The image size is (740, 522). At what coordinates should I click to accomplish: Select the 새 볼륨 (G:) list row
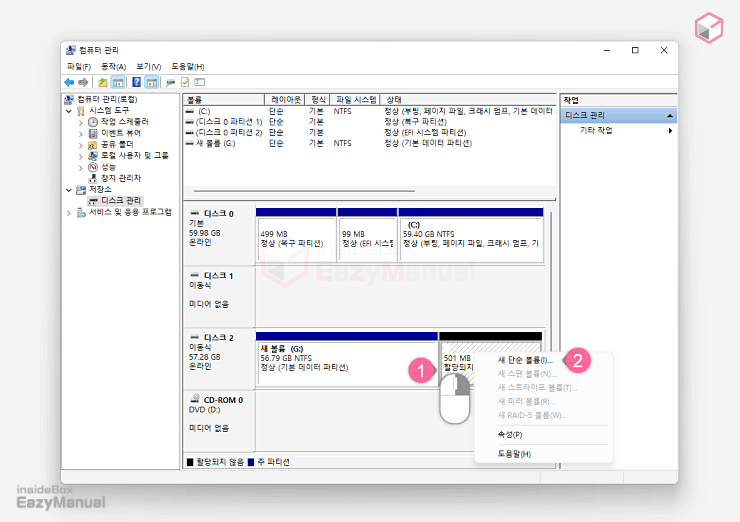(x=370, y=143)
